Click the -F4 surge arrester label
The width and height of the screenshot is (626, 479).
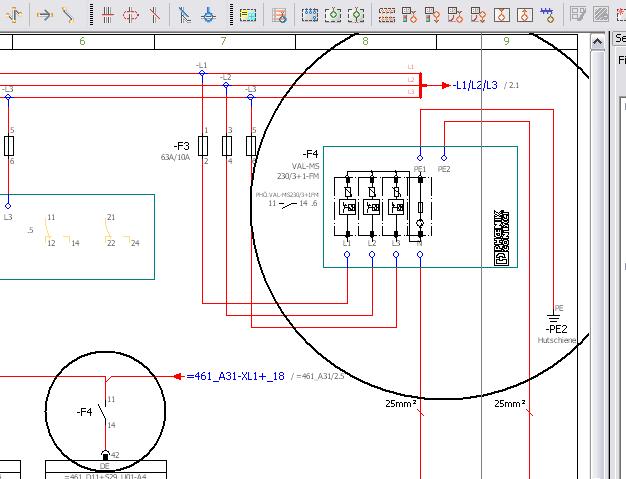(x=310, y=154)
